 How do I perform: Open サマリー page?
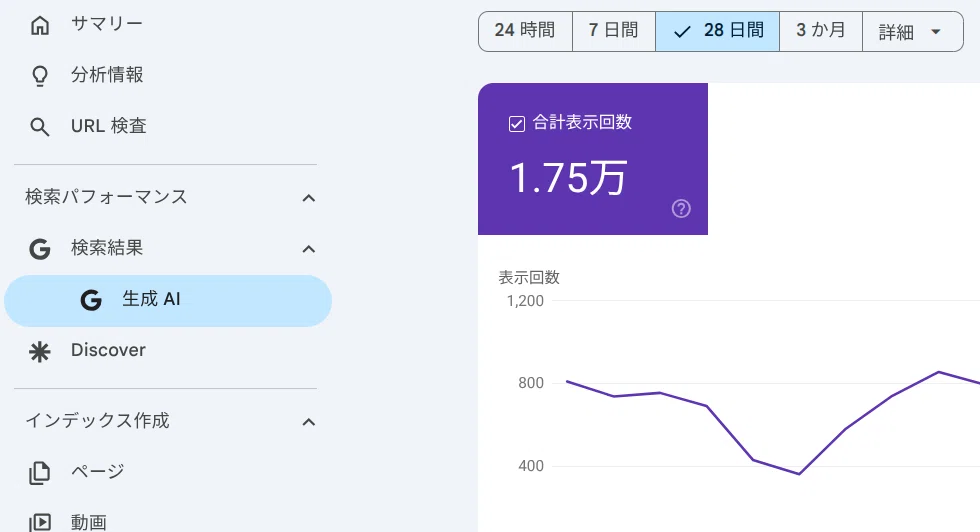(107, 24)
